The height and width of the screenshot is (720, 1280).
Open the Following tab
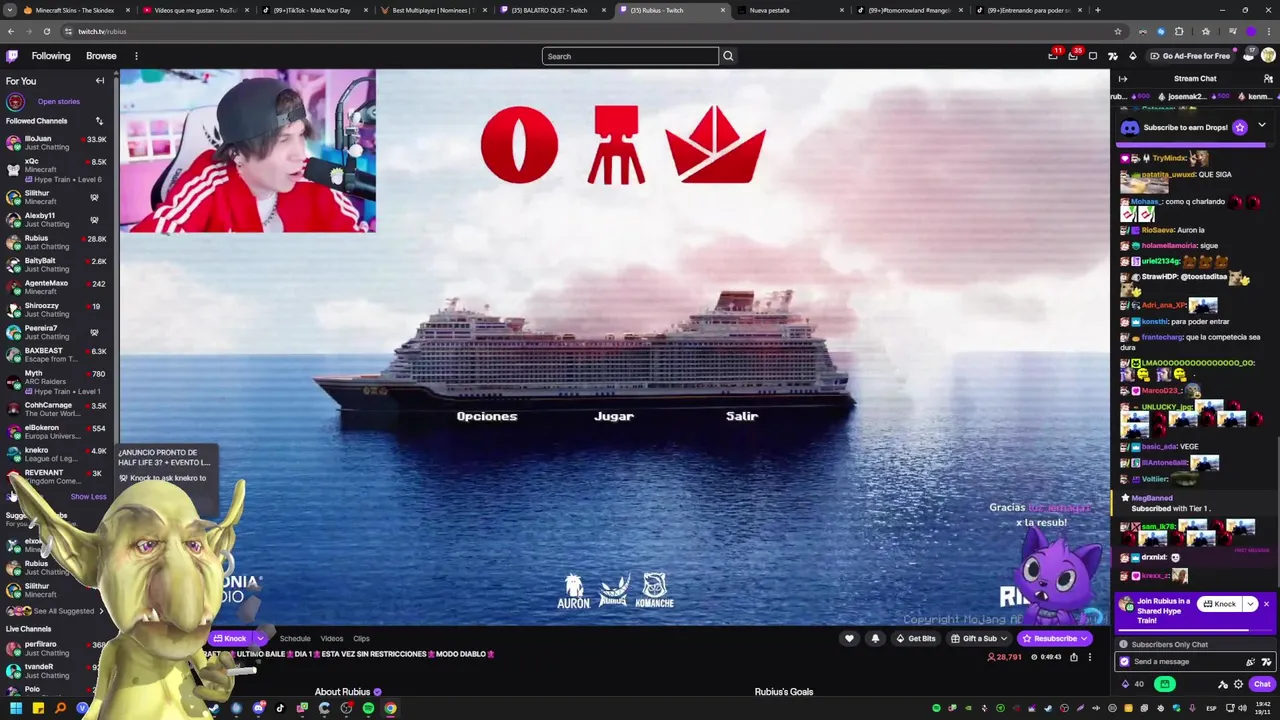[x=51, y=56]
